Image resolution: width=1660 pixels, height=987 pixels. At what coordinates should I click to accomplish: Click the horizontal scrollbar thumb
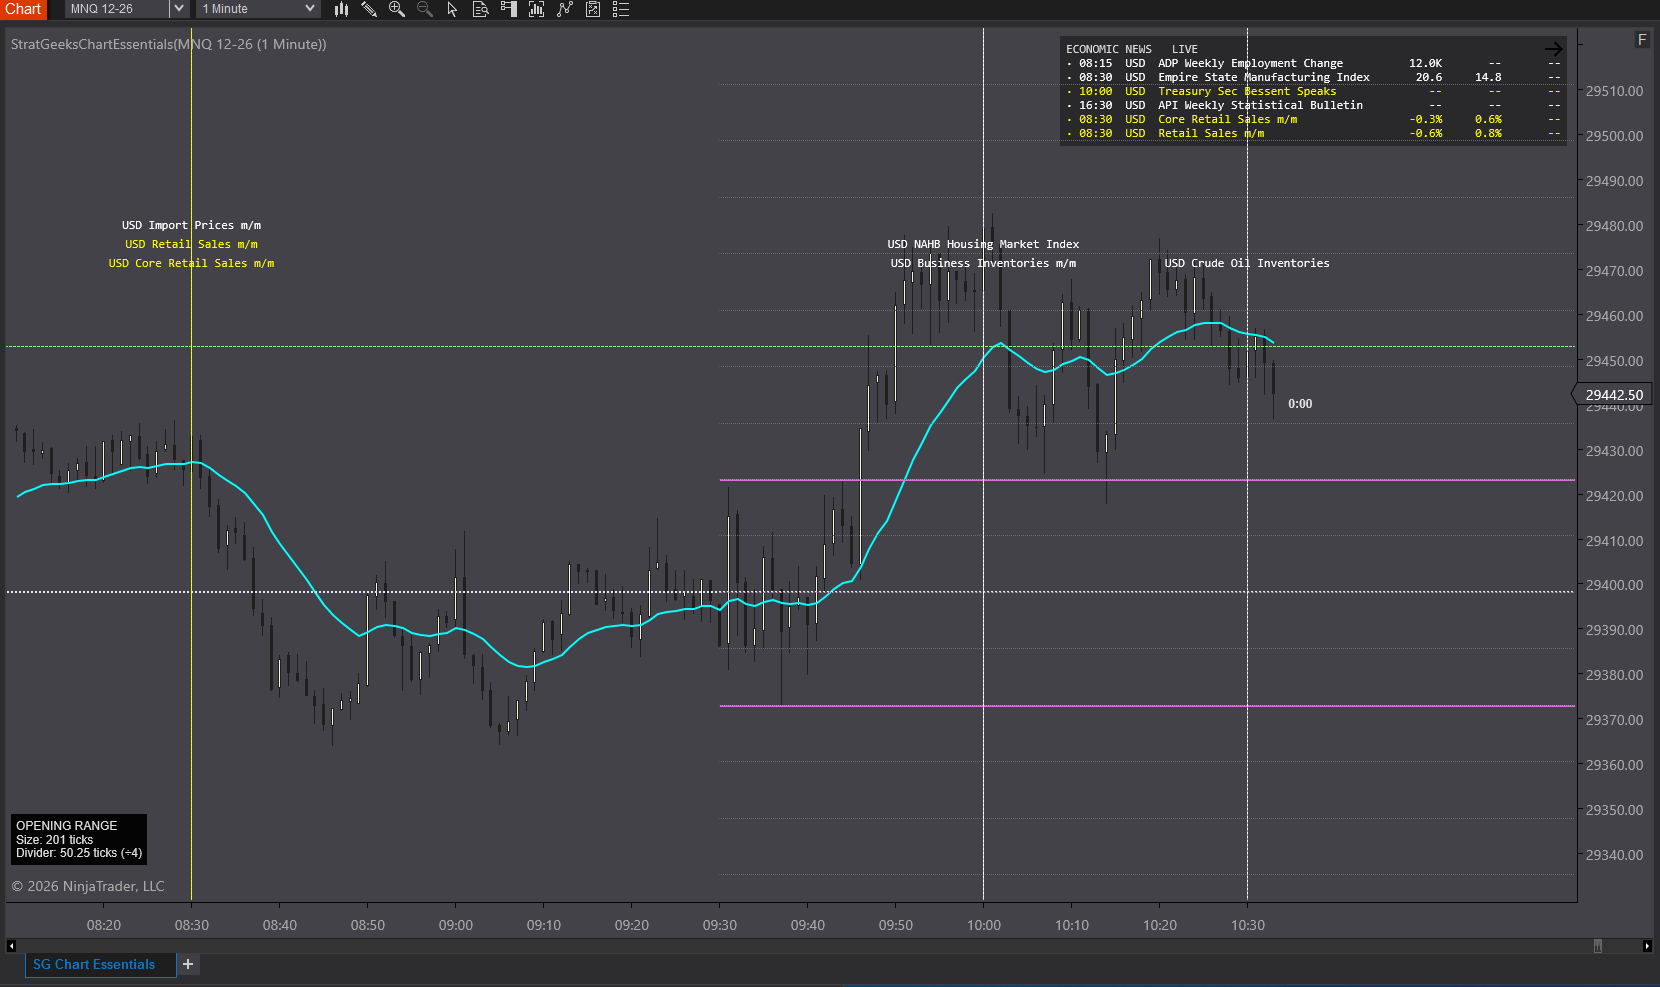[x=1598, y=946]
